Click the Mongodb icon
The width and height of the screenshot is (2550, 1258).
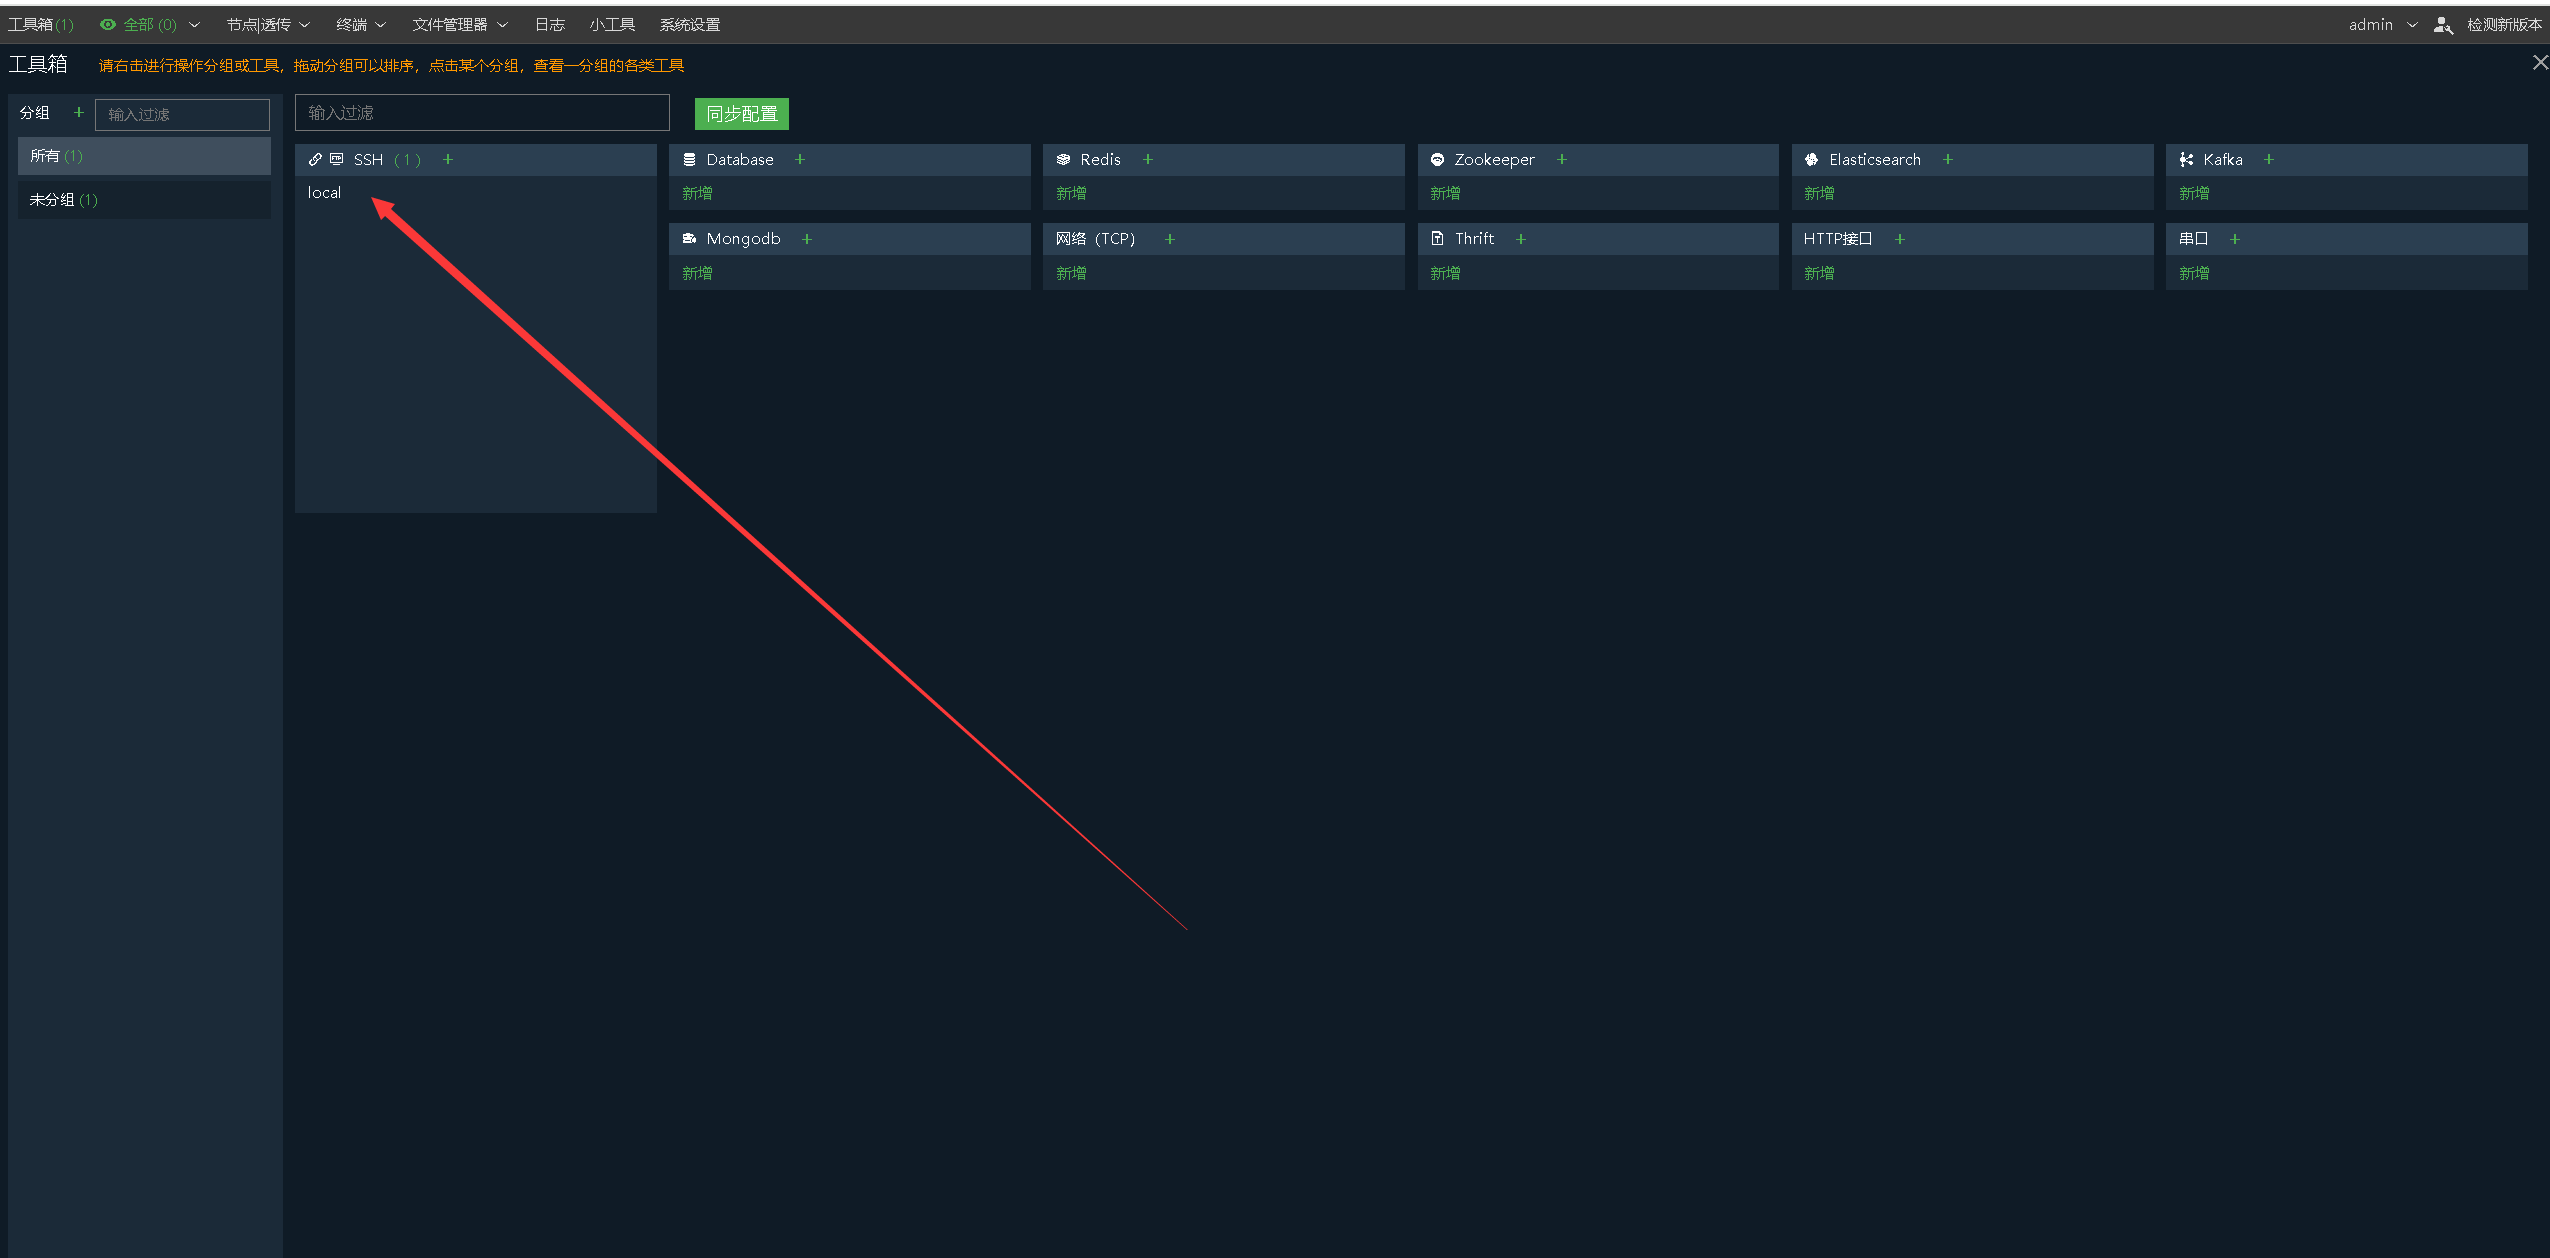pos(689,239)
